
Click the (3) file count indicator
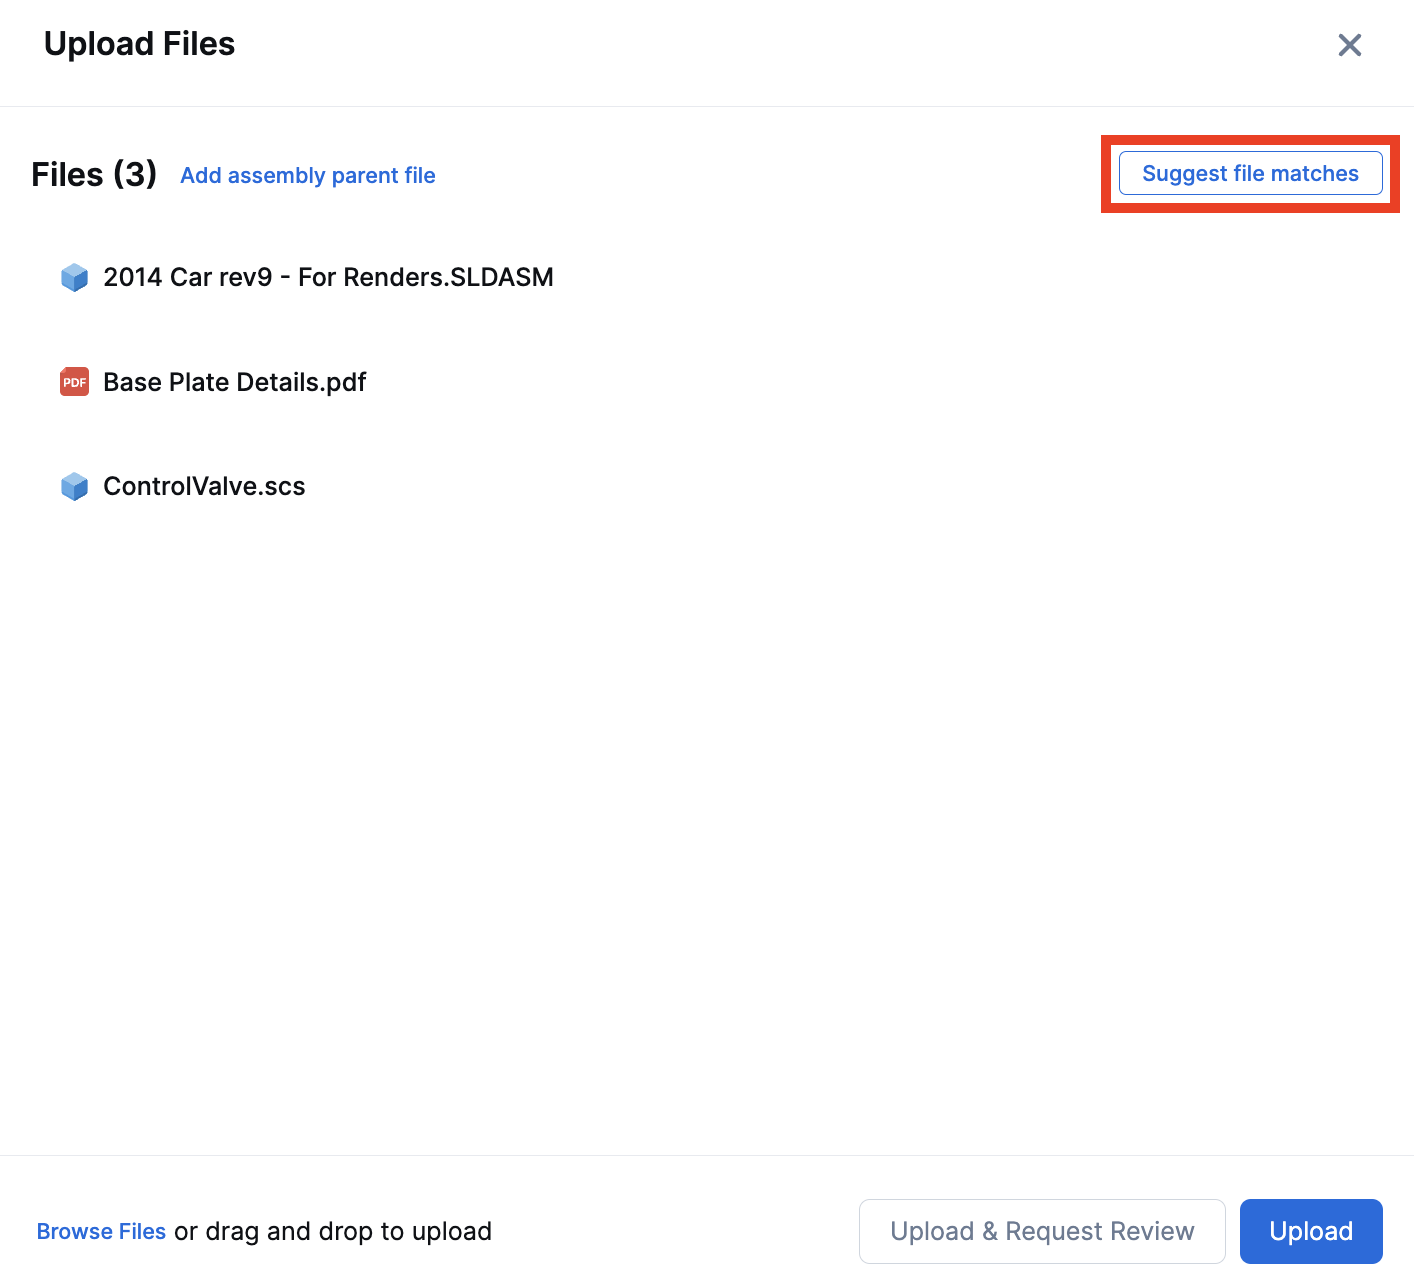click(135, 174)
